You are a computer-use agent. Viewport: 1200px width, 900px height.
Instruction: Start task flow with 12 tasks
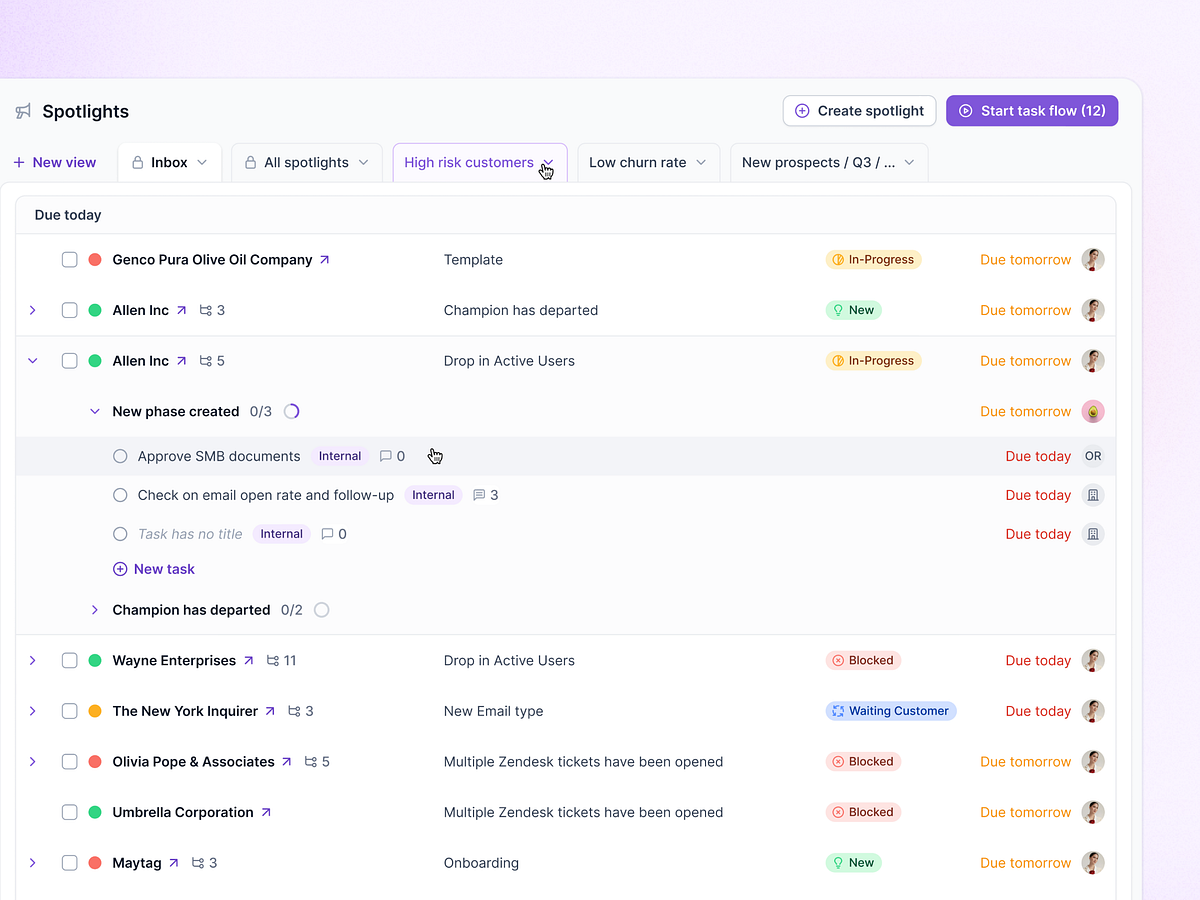click(1031, 111)
